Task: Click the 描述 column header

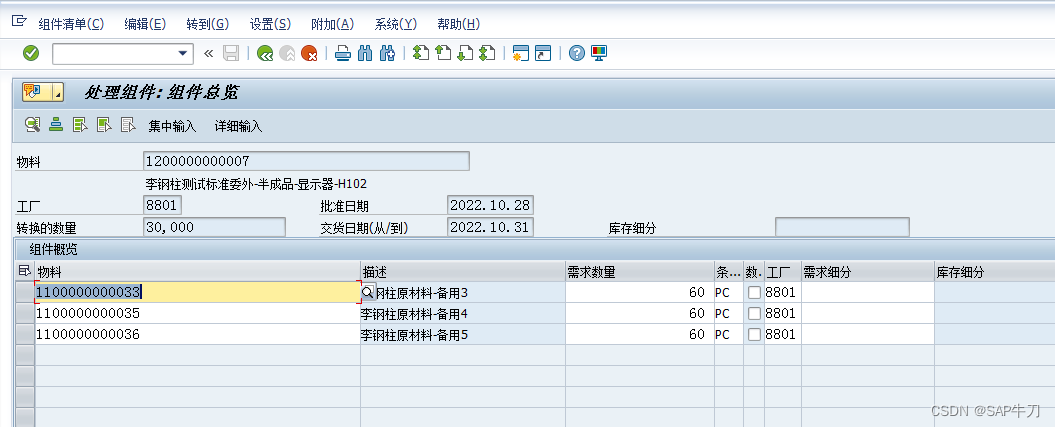Action: (463, 272)
